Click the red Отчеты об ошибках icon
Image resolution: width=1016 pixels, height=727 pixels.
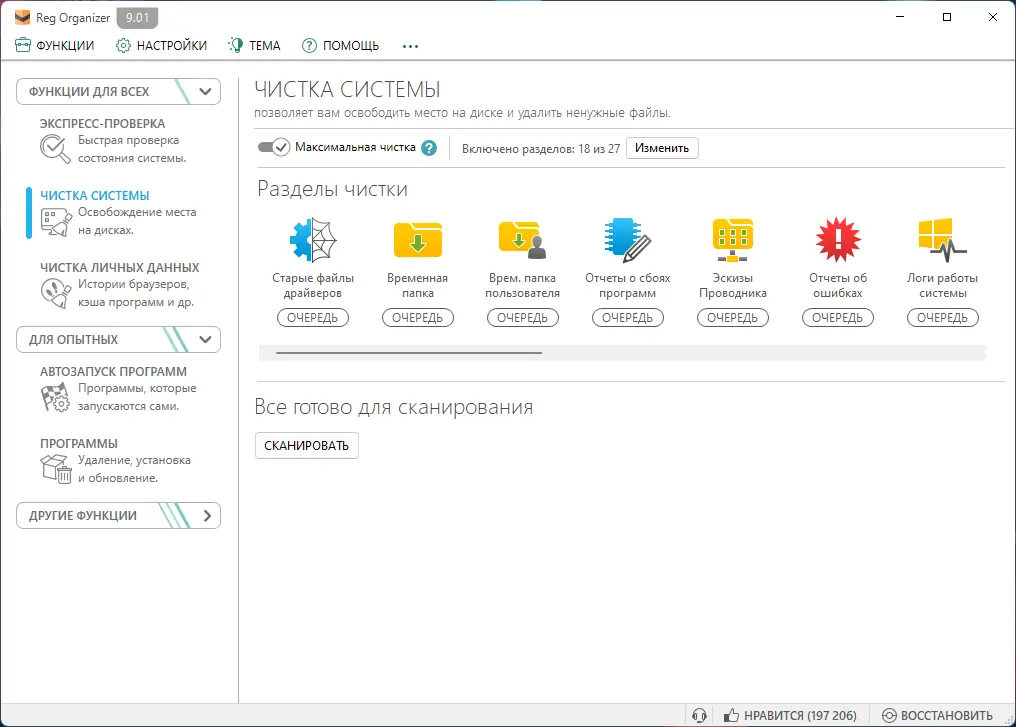[838, 238]
